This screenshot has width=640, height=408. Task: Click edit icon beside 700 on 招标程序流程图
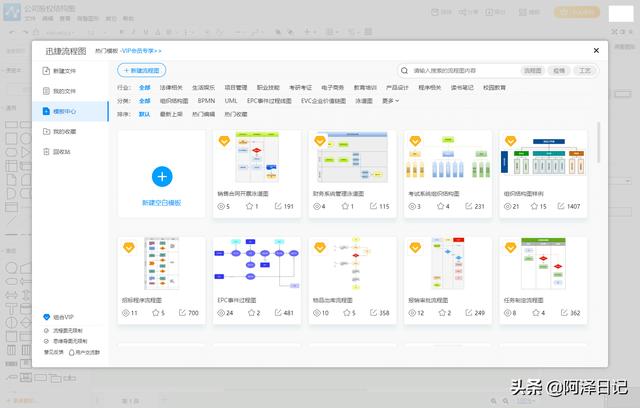point(182,313)
